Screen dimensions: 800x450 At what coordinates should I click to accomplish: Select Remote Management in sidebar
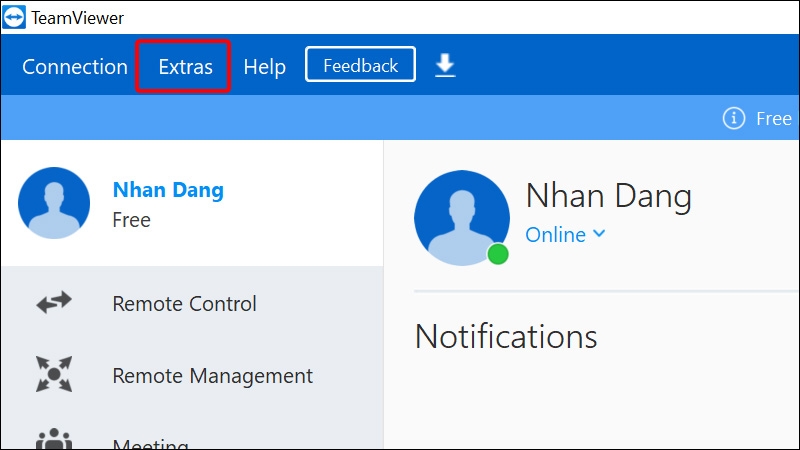point(212,376)
